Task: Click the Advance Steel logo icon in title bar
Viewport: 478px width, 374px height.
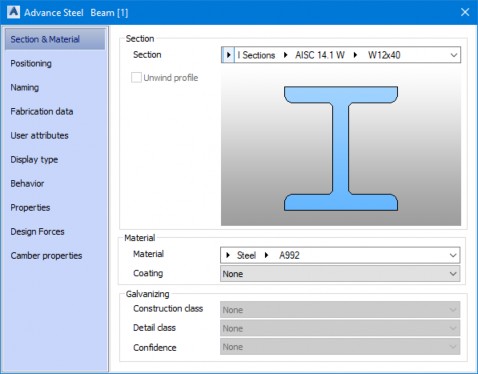Action: 14,12
